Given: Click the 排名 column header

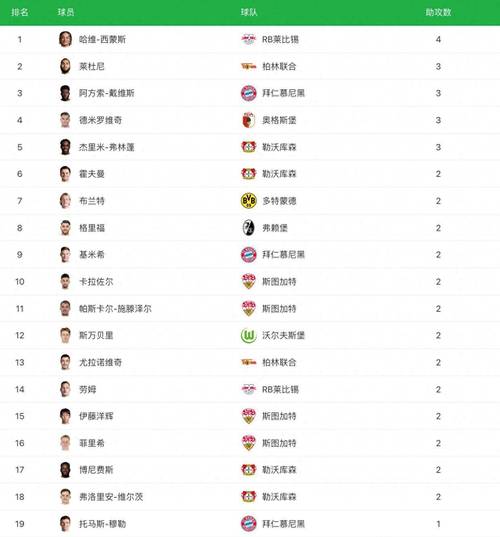Looking at the screenshot, I should point(20,12).
